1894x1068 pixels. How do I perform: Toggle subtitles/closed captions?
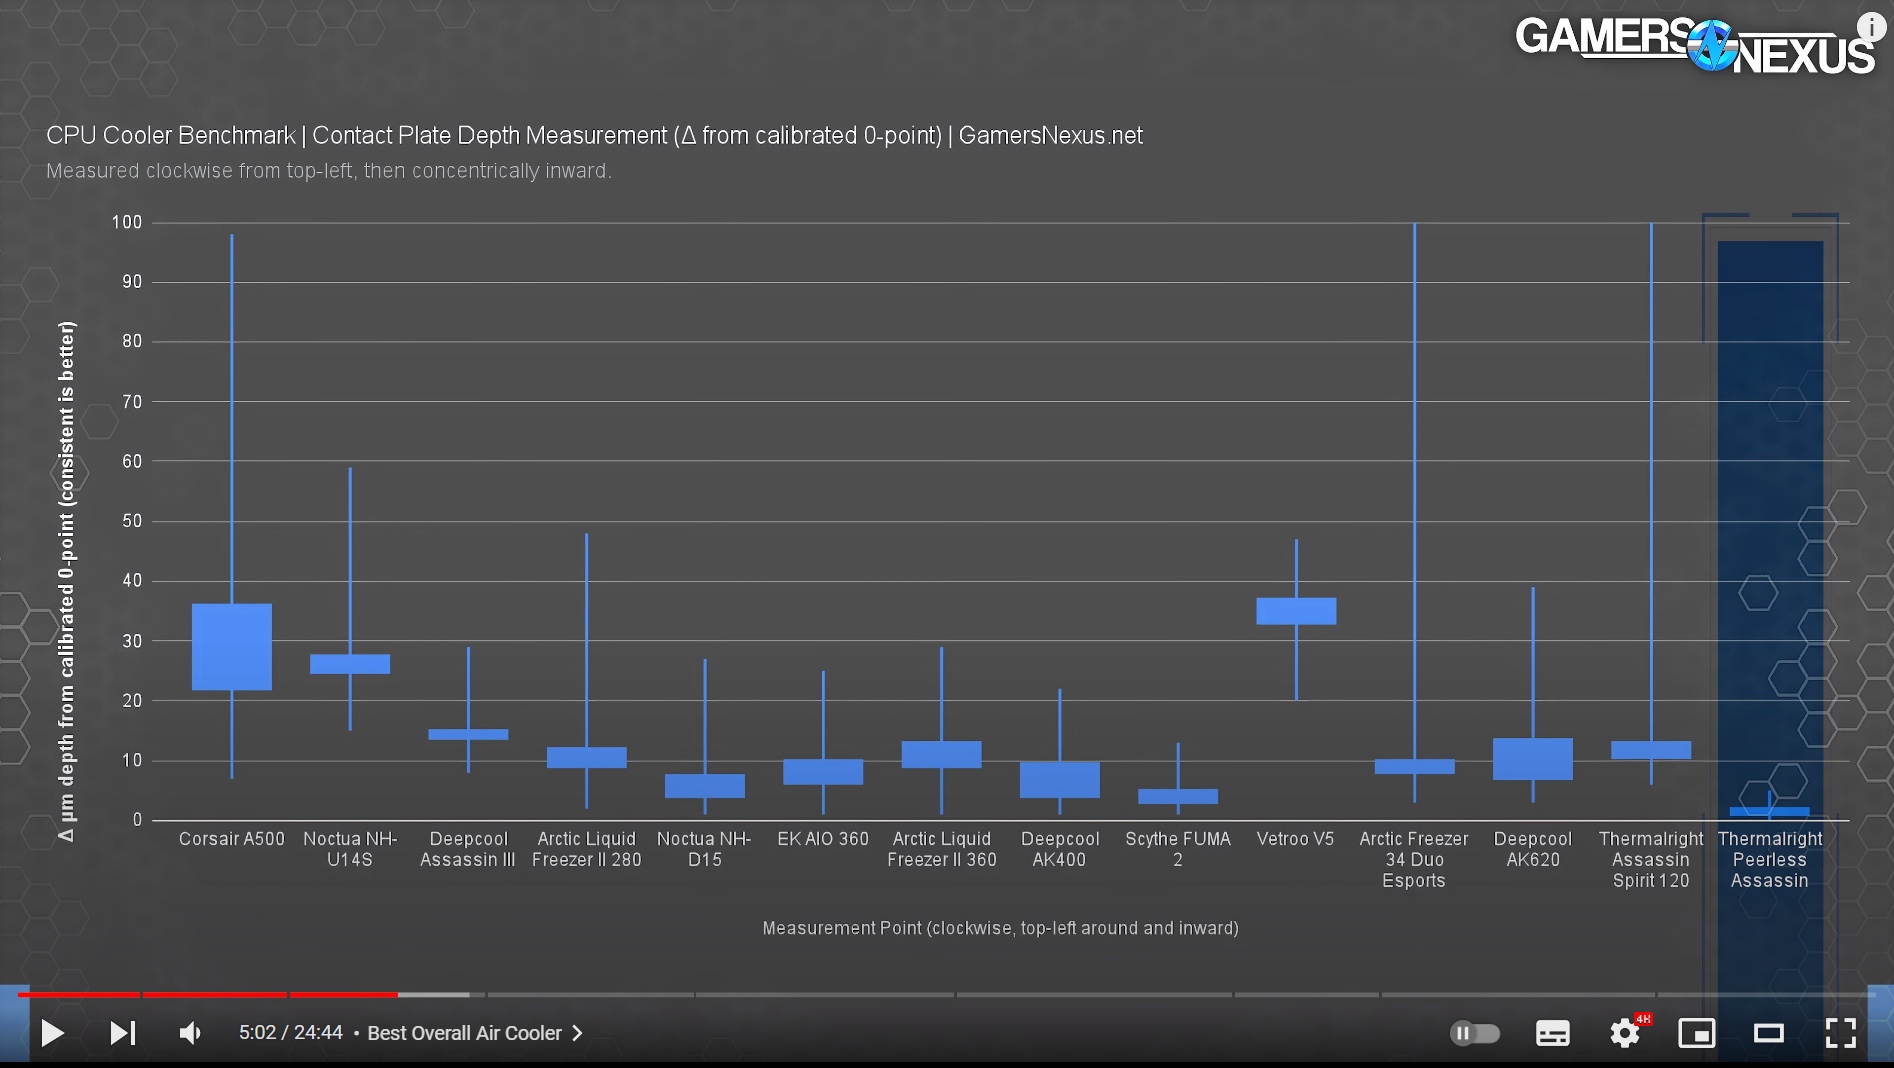1552,1033
